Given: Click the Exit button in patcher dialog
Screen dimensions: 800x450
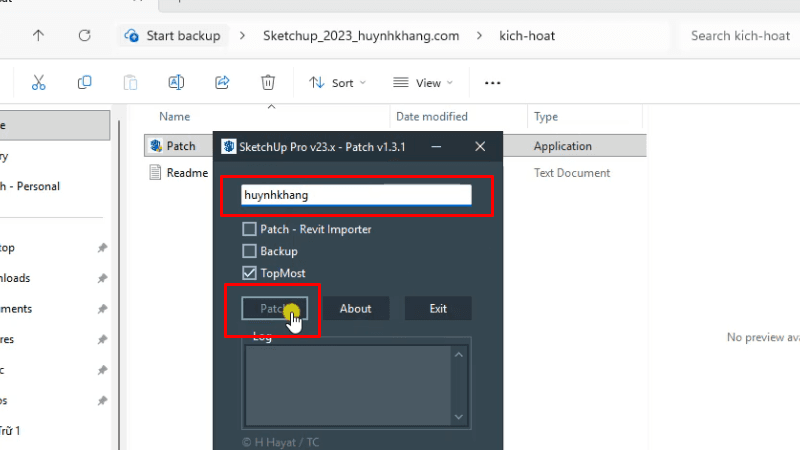Looking at the screenshot, I should pyautogui.click(x=438, y=309).
